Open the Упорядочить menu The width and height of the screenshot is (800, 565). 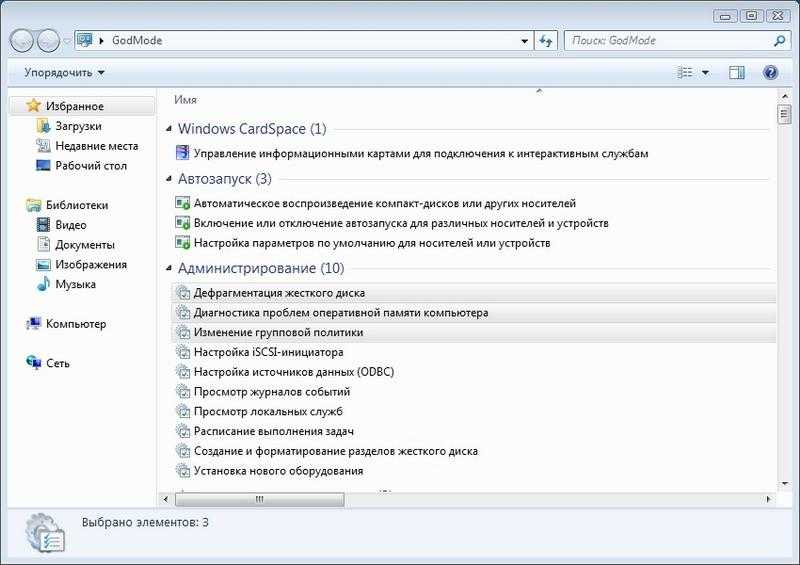click(64, 72)
